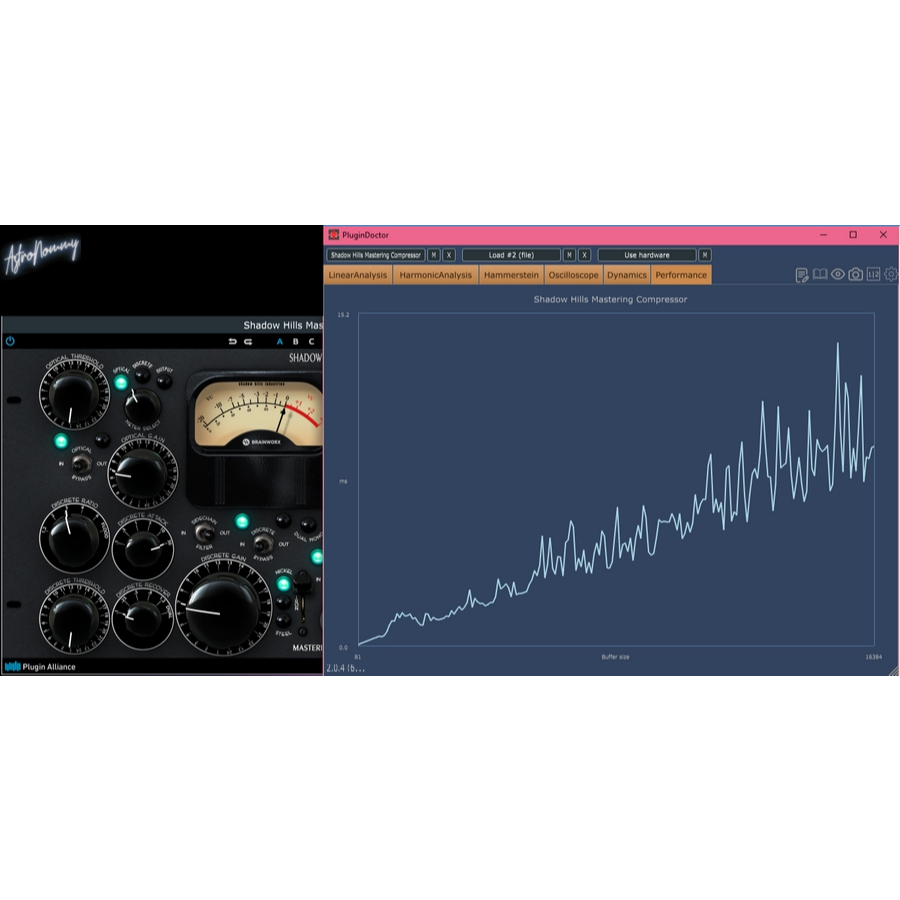
Task: Select preset slot B
Action: (296, 342)
